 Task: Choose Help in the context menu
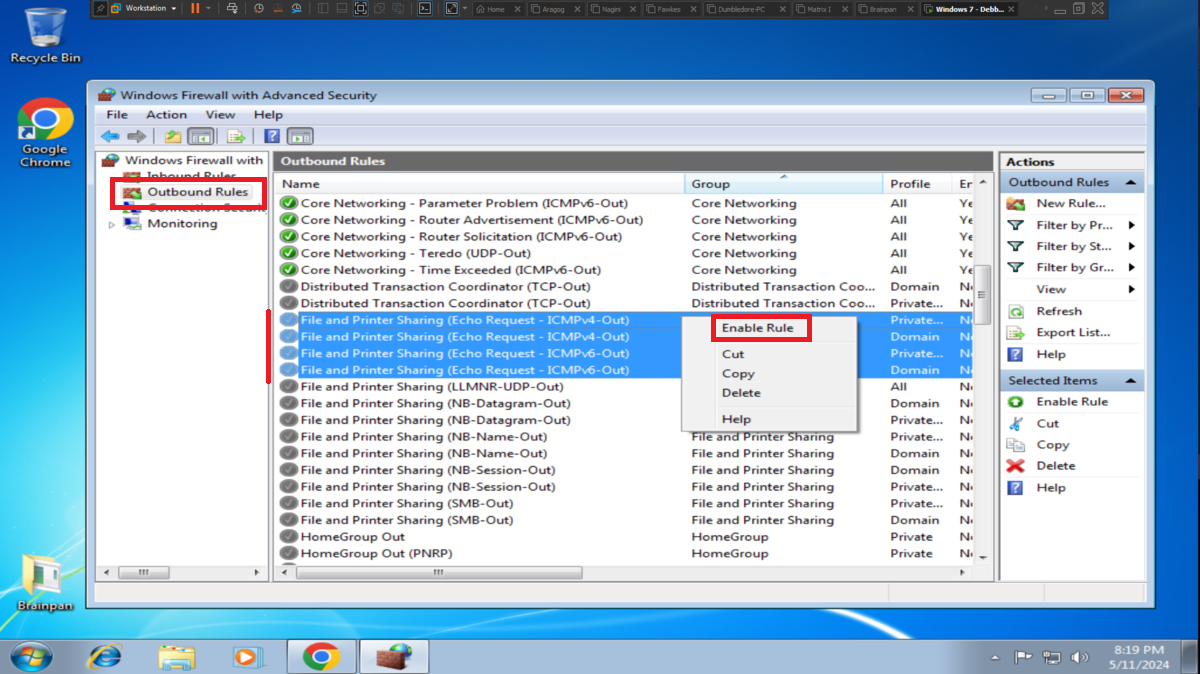coord(736,419)
